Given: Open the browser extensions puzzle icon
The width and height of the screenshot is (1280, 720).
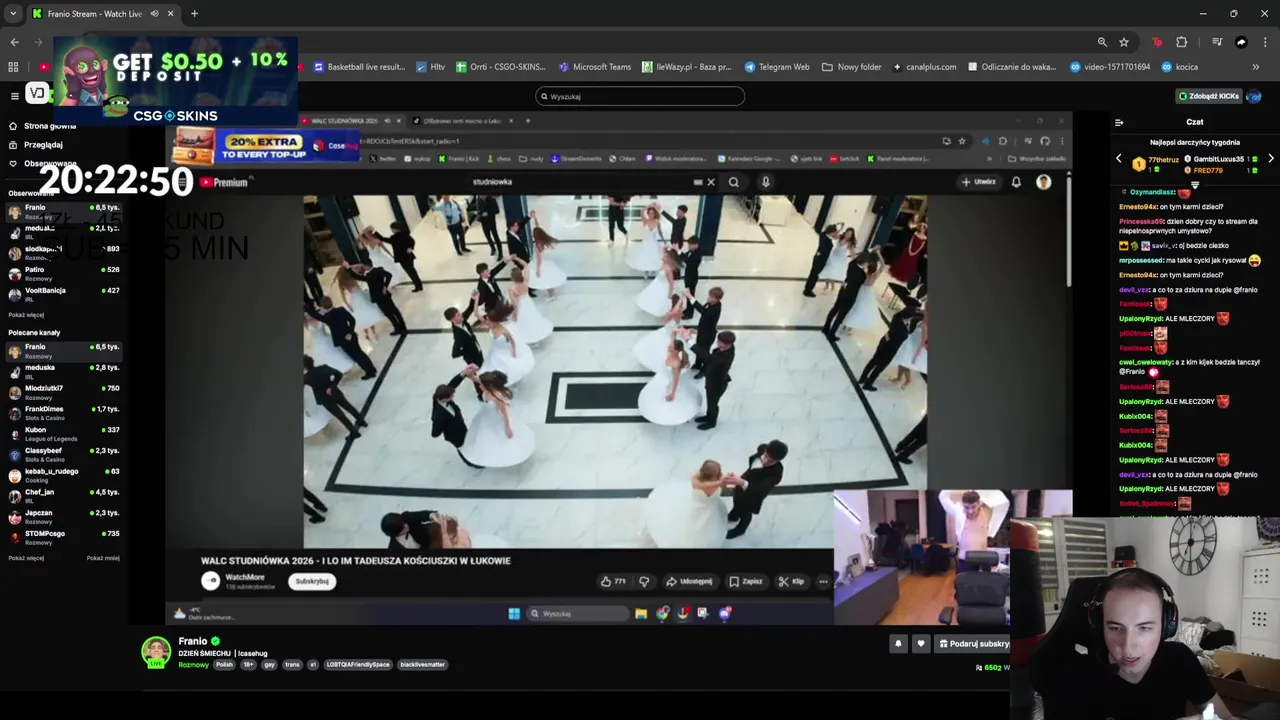Looking at the screenshot, I should [1182, 42].
